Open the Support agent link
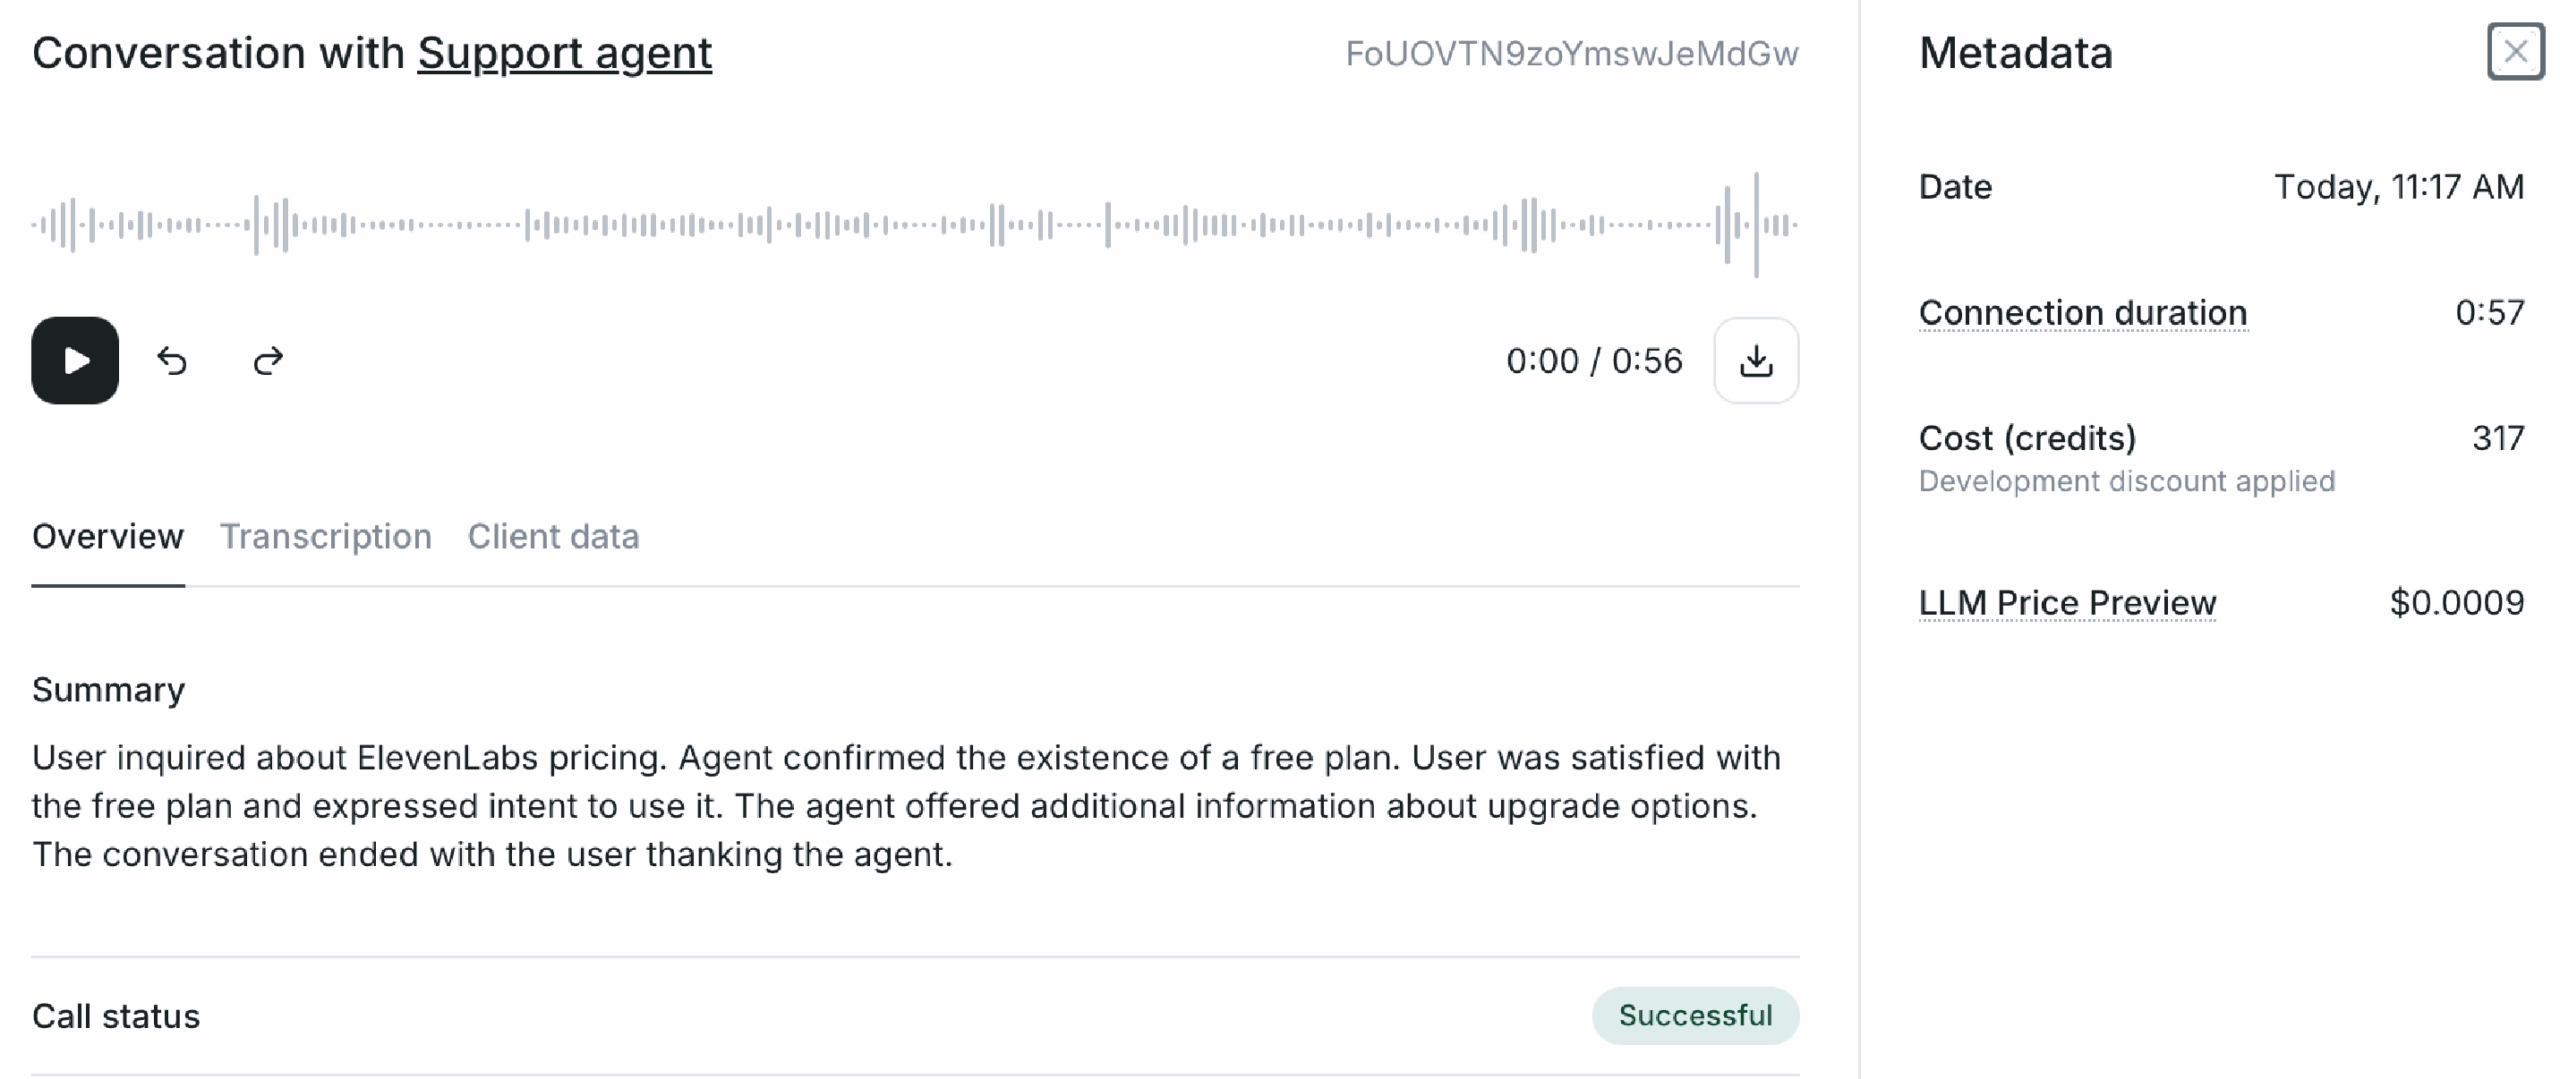The height and width of the screenshot is (1079, 2560). click(x=564, y=53)
